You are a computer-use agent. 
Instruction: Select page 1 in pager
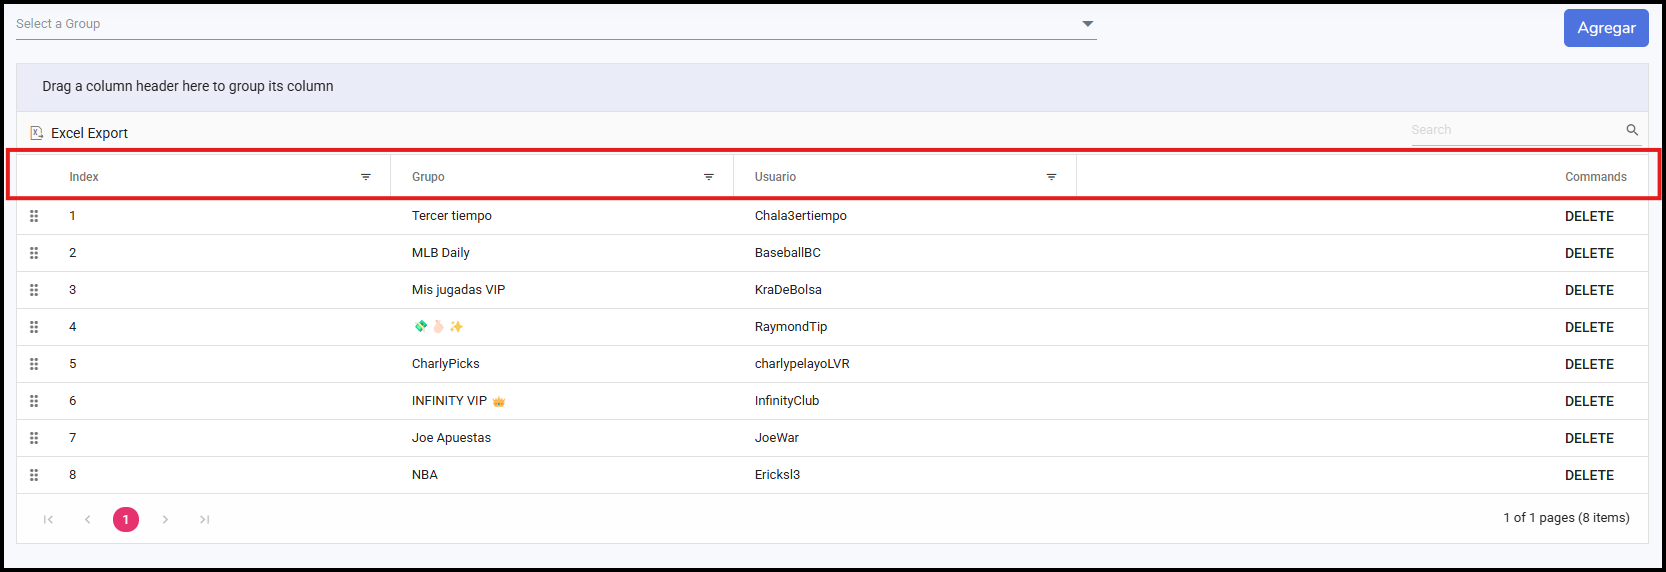coord(126,519)
